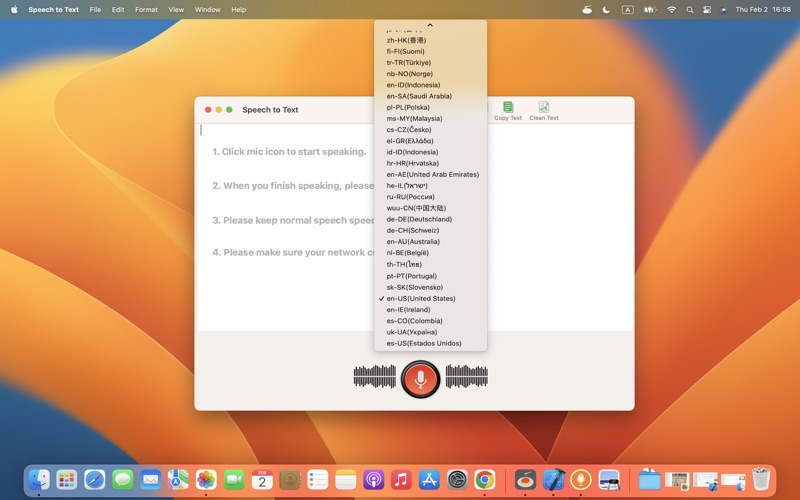Open Finder from the Dock
This screenshot has height=500, width=800.
tap(39, 480)
